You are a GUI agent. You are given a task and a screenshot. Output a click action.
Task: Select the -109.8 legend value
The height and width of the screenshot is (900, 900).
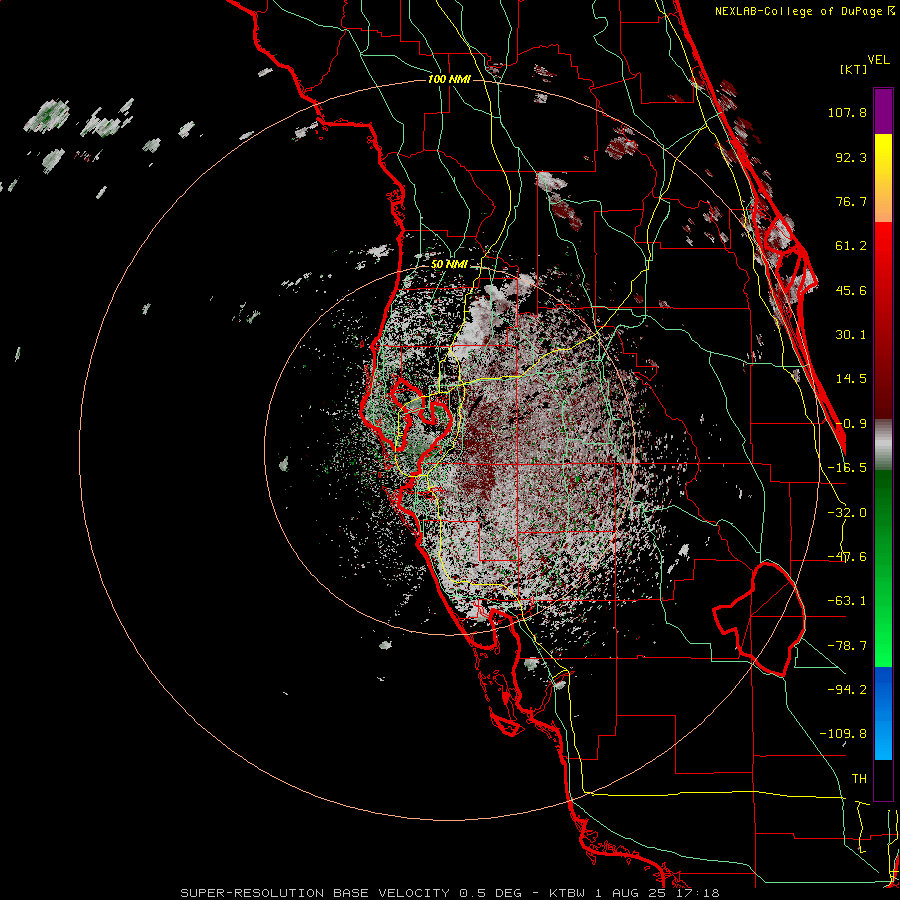point(843,734)
